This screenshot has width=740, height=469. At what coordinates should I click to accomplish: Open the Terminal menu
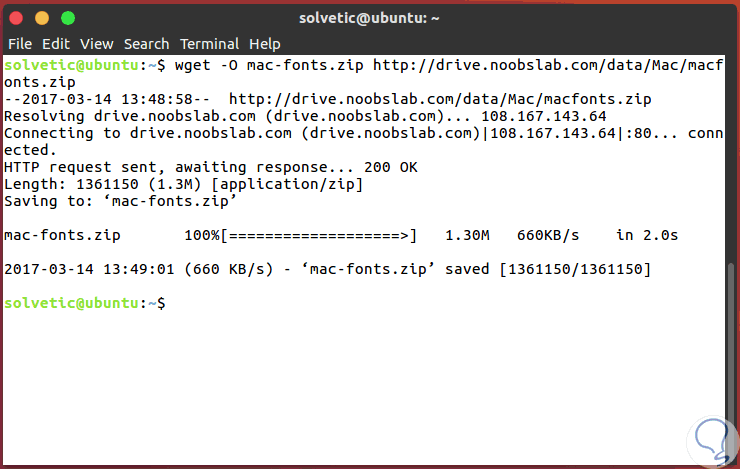(x=210, y=44)
